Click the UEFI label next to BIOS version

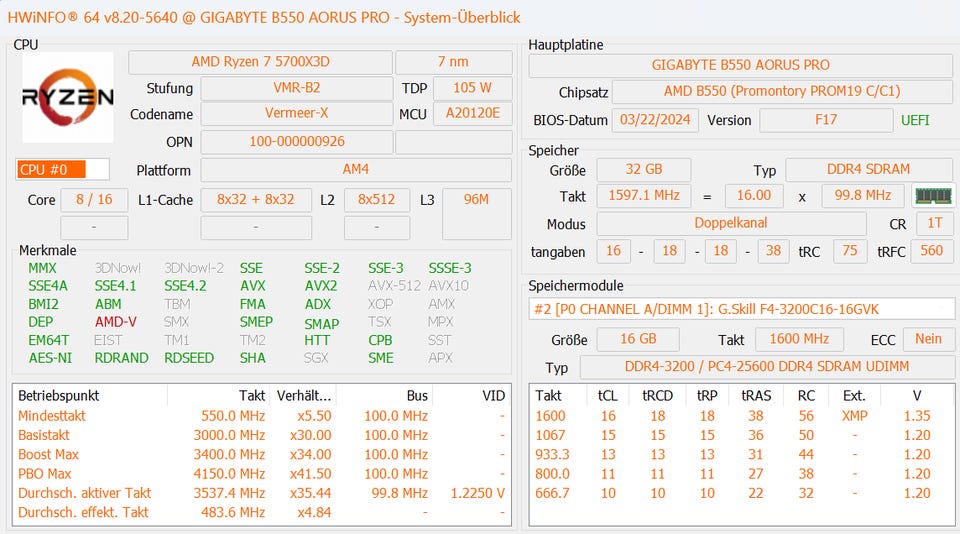[915, 120]
